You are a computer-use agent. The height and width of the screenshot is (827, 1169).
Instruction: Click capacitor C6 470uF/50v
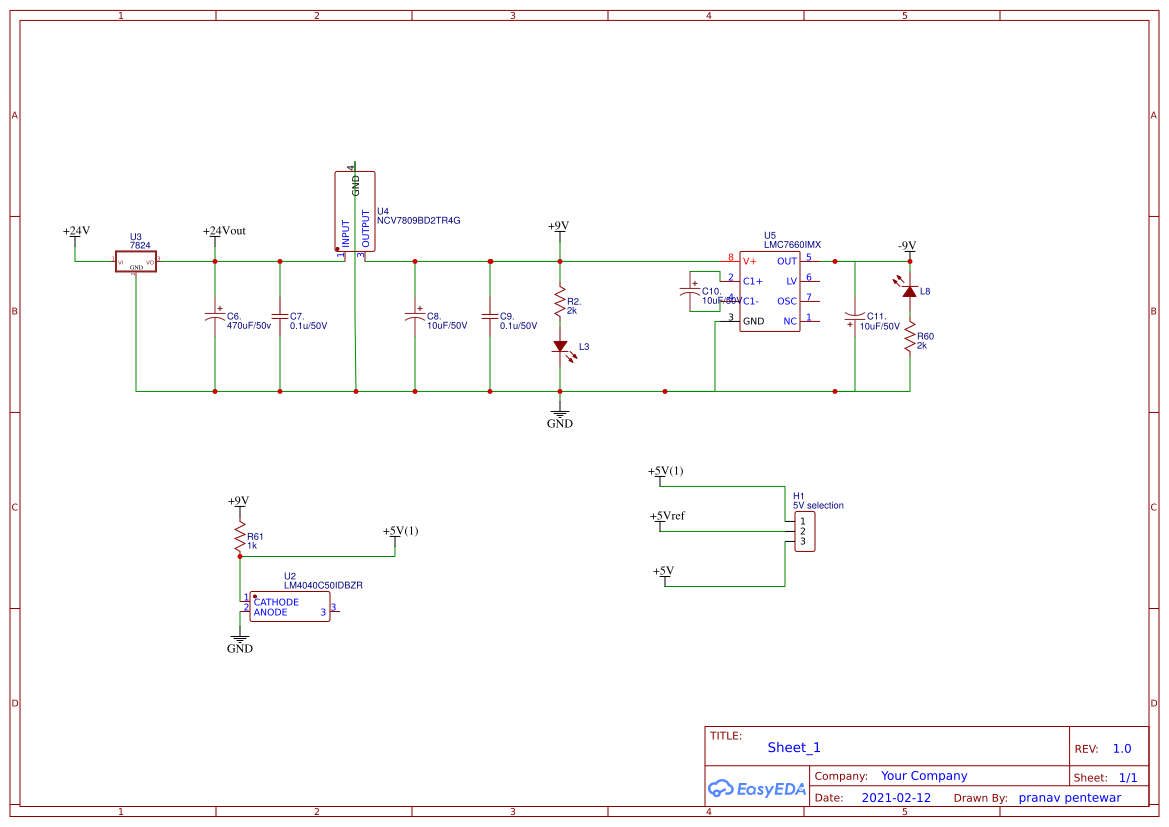pyautogui.click(x=213, y=318)
